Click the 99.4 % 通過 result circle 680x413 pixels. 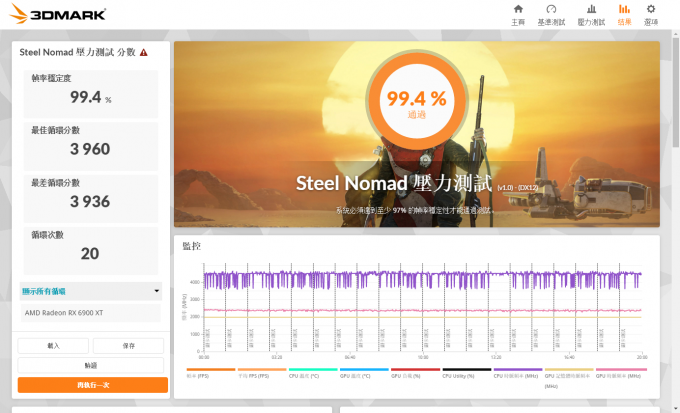[416, 101]
